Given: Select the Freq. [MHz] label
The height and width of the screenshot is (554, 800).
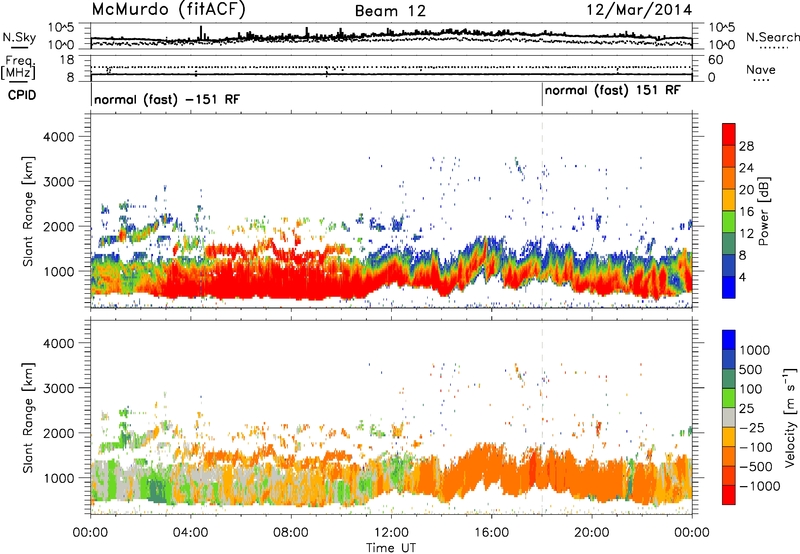Looking at the screenshot, I should pos(18,67).
